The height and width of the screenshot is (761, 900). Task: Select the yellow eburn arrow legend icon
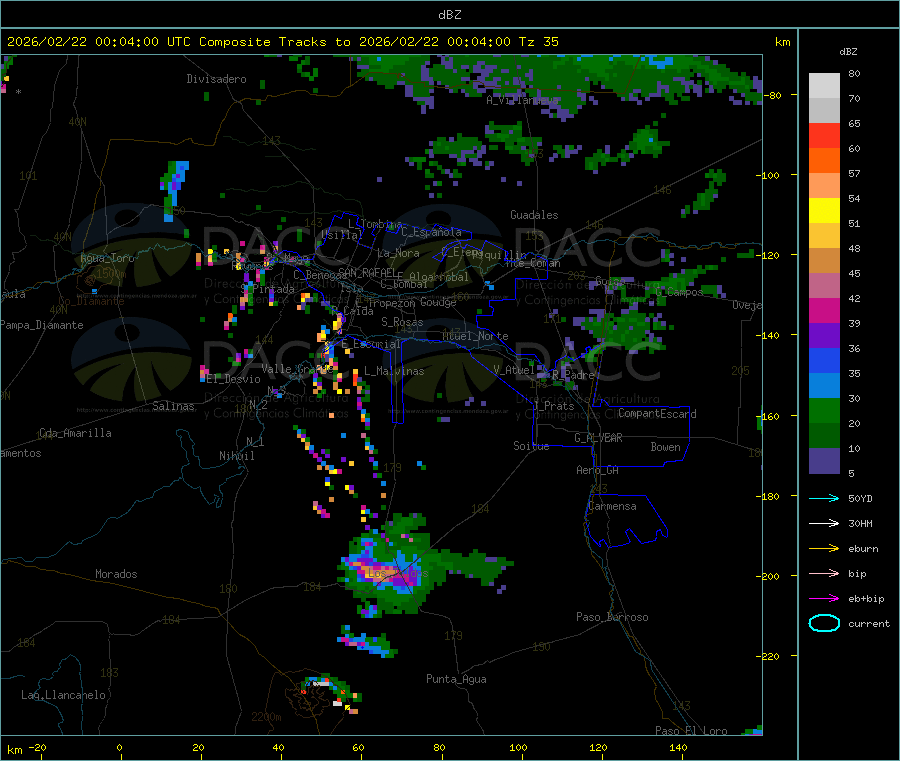tap(824, 549)
